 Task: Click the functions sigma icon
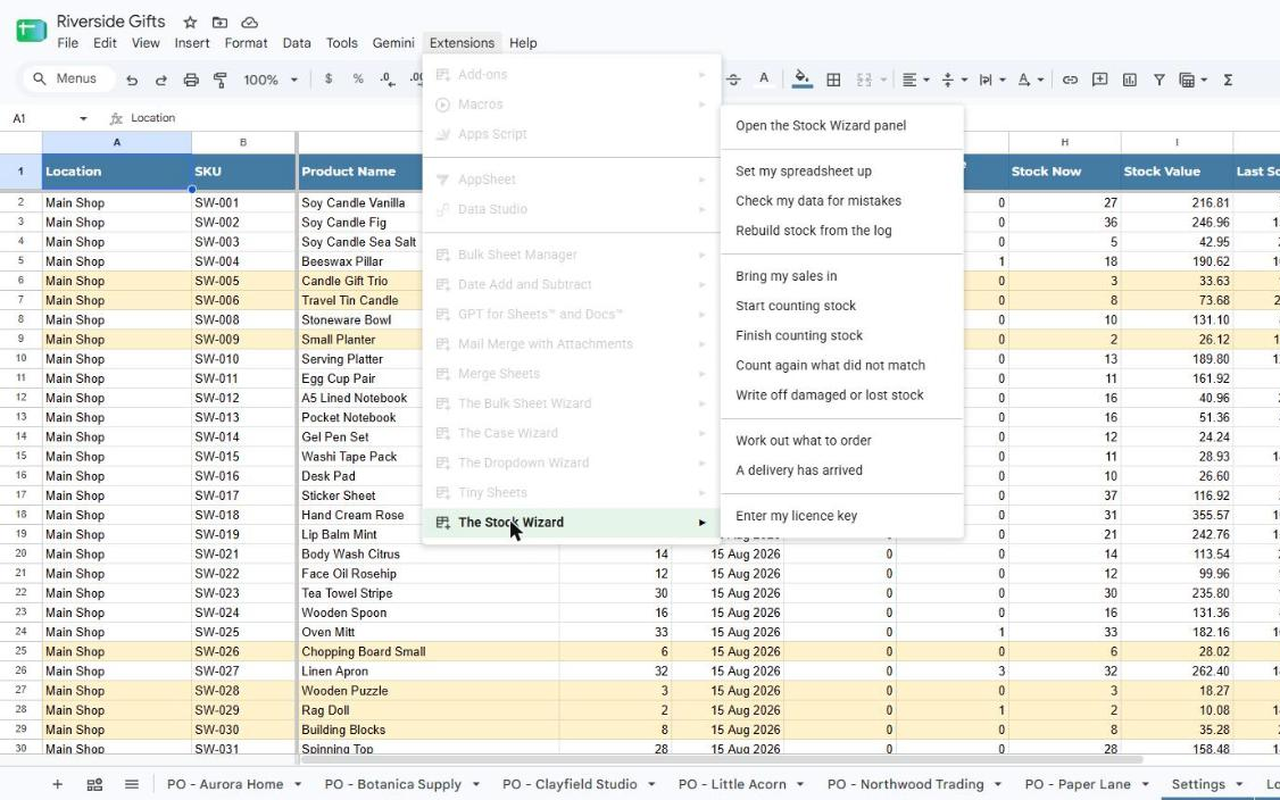point(1228,80)
